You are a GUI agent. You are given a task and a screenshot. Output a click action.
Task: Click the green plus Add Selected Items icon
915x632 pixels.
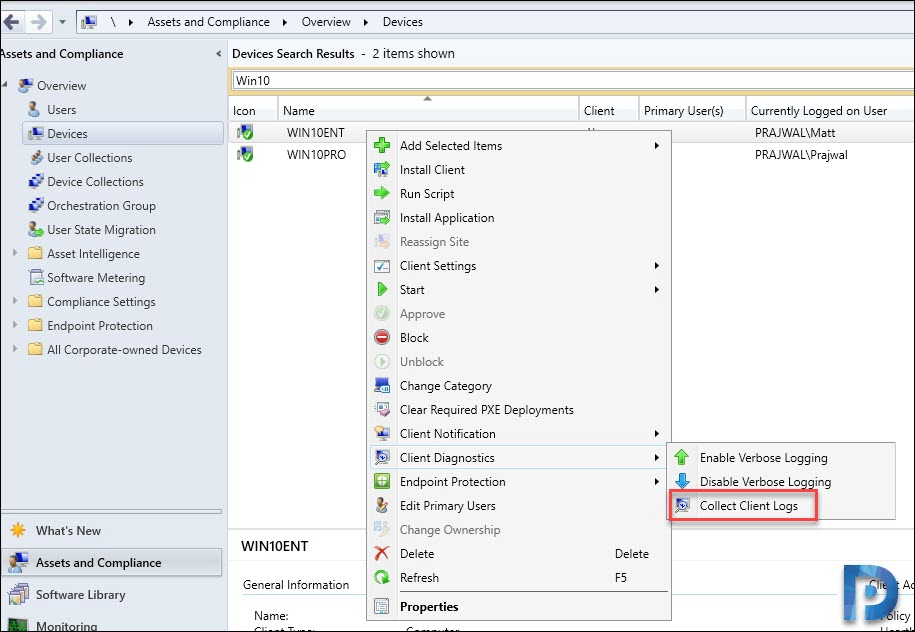click(382, 145)
